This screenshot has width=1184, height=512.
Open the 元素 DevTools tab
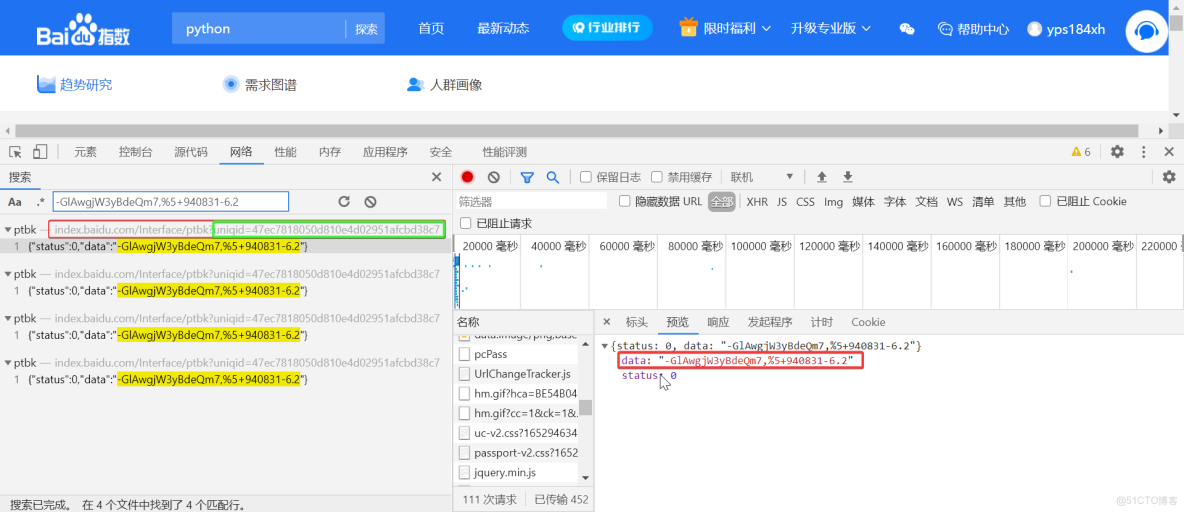[x=85, y=152]
